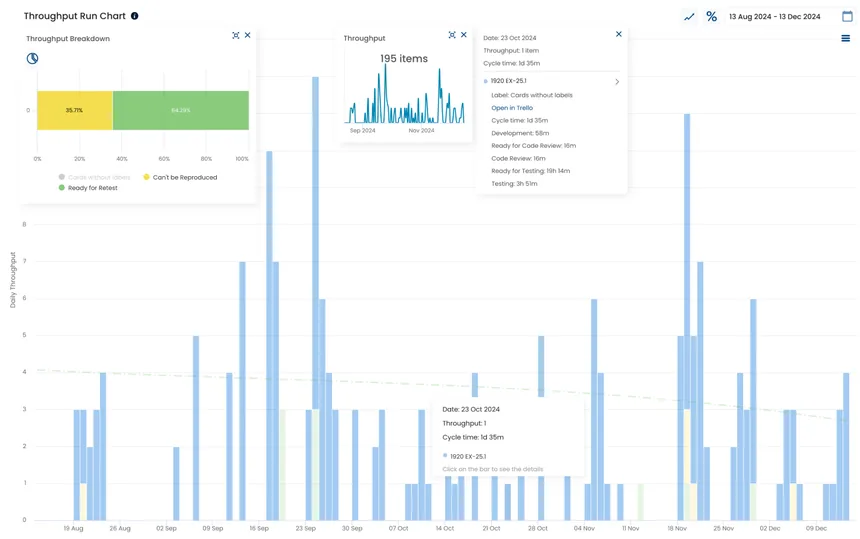Click the Throughput sparkline chart
Screen dimensions: 860x539
[405, 95]
